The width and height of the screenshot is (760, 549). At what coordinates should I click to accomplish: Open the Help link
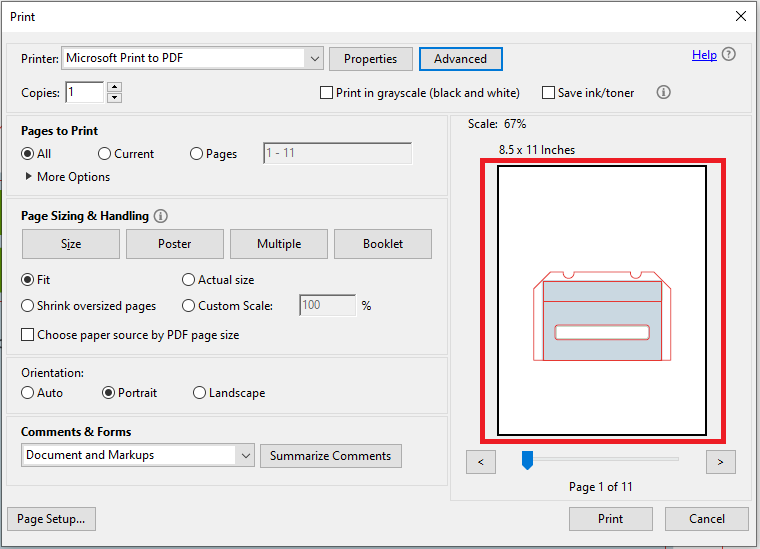pyautogui.click(x=704, y=55)
